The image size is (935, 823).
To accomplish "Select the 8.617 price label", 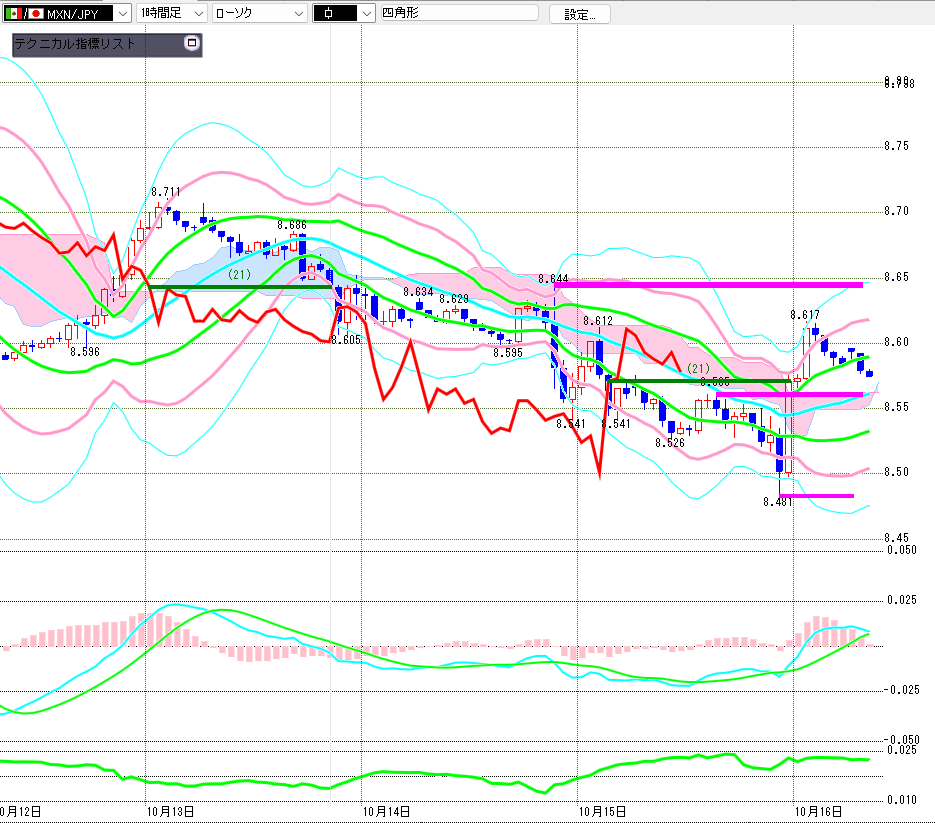I will [x=805, y=315].
